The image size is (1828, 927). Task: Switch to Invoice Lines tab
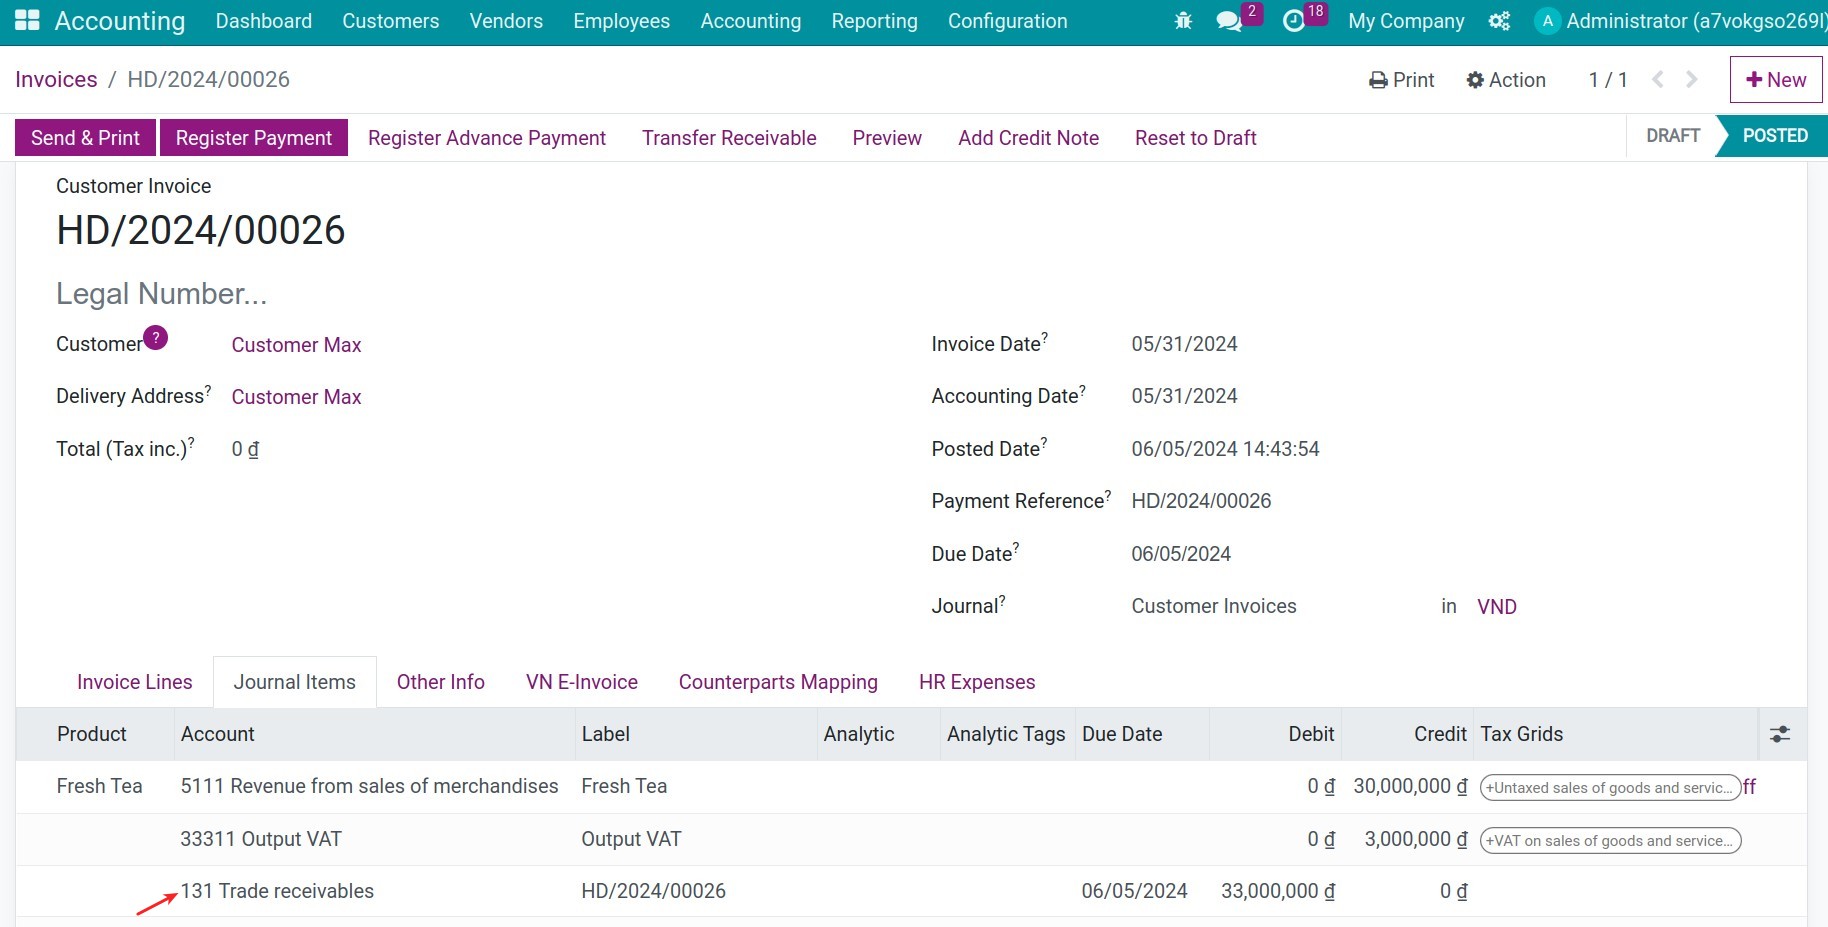[x=135, y=682]
